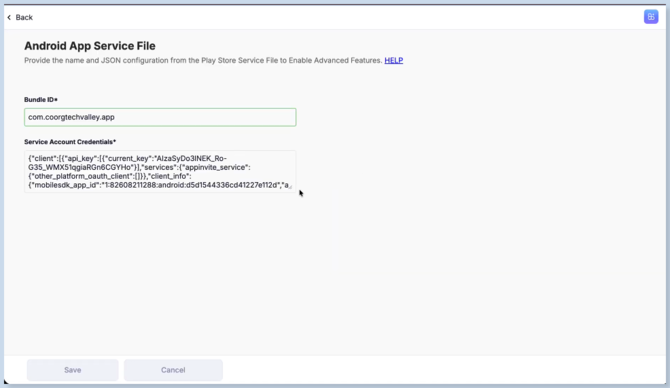Click inside Service Account Credentials textarea

click(x=160, y=171)
